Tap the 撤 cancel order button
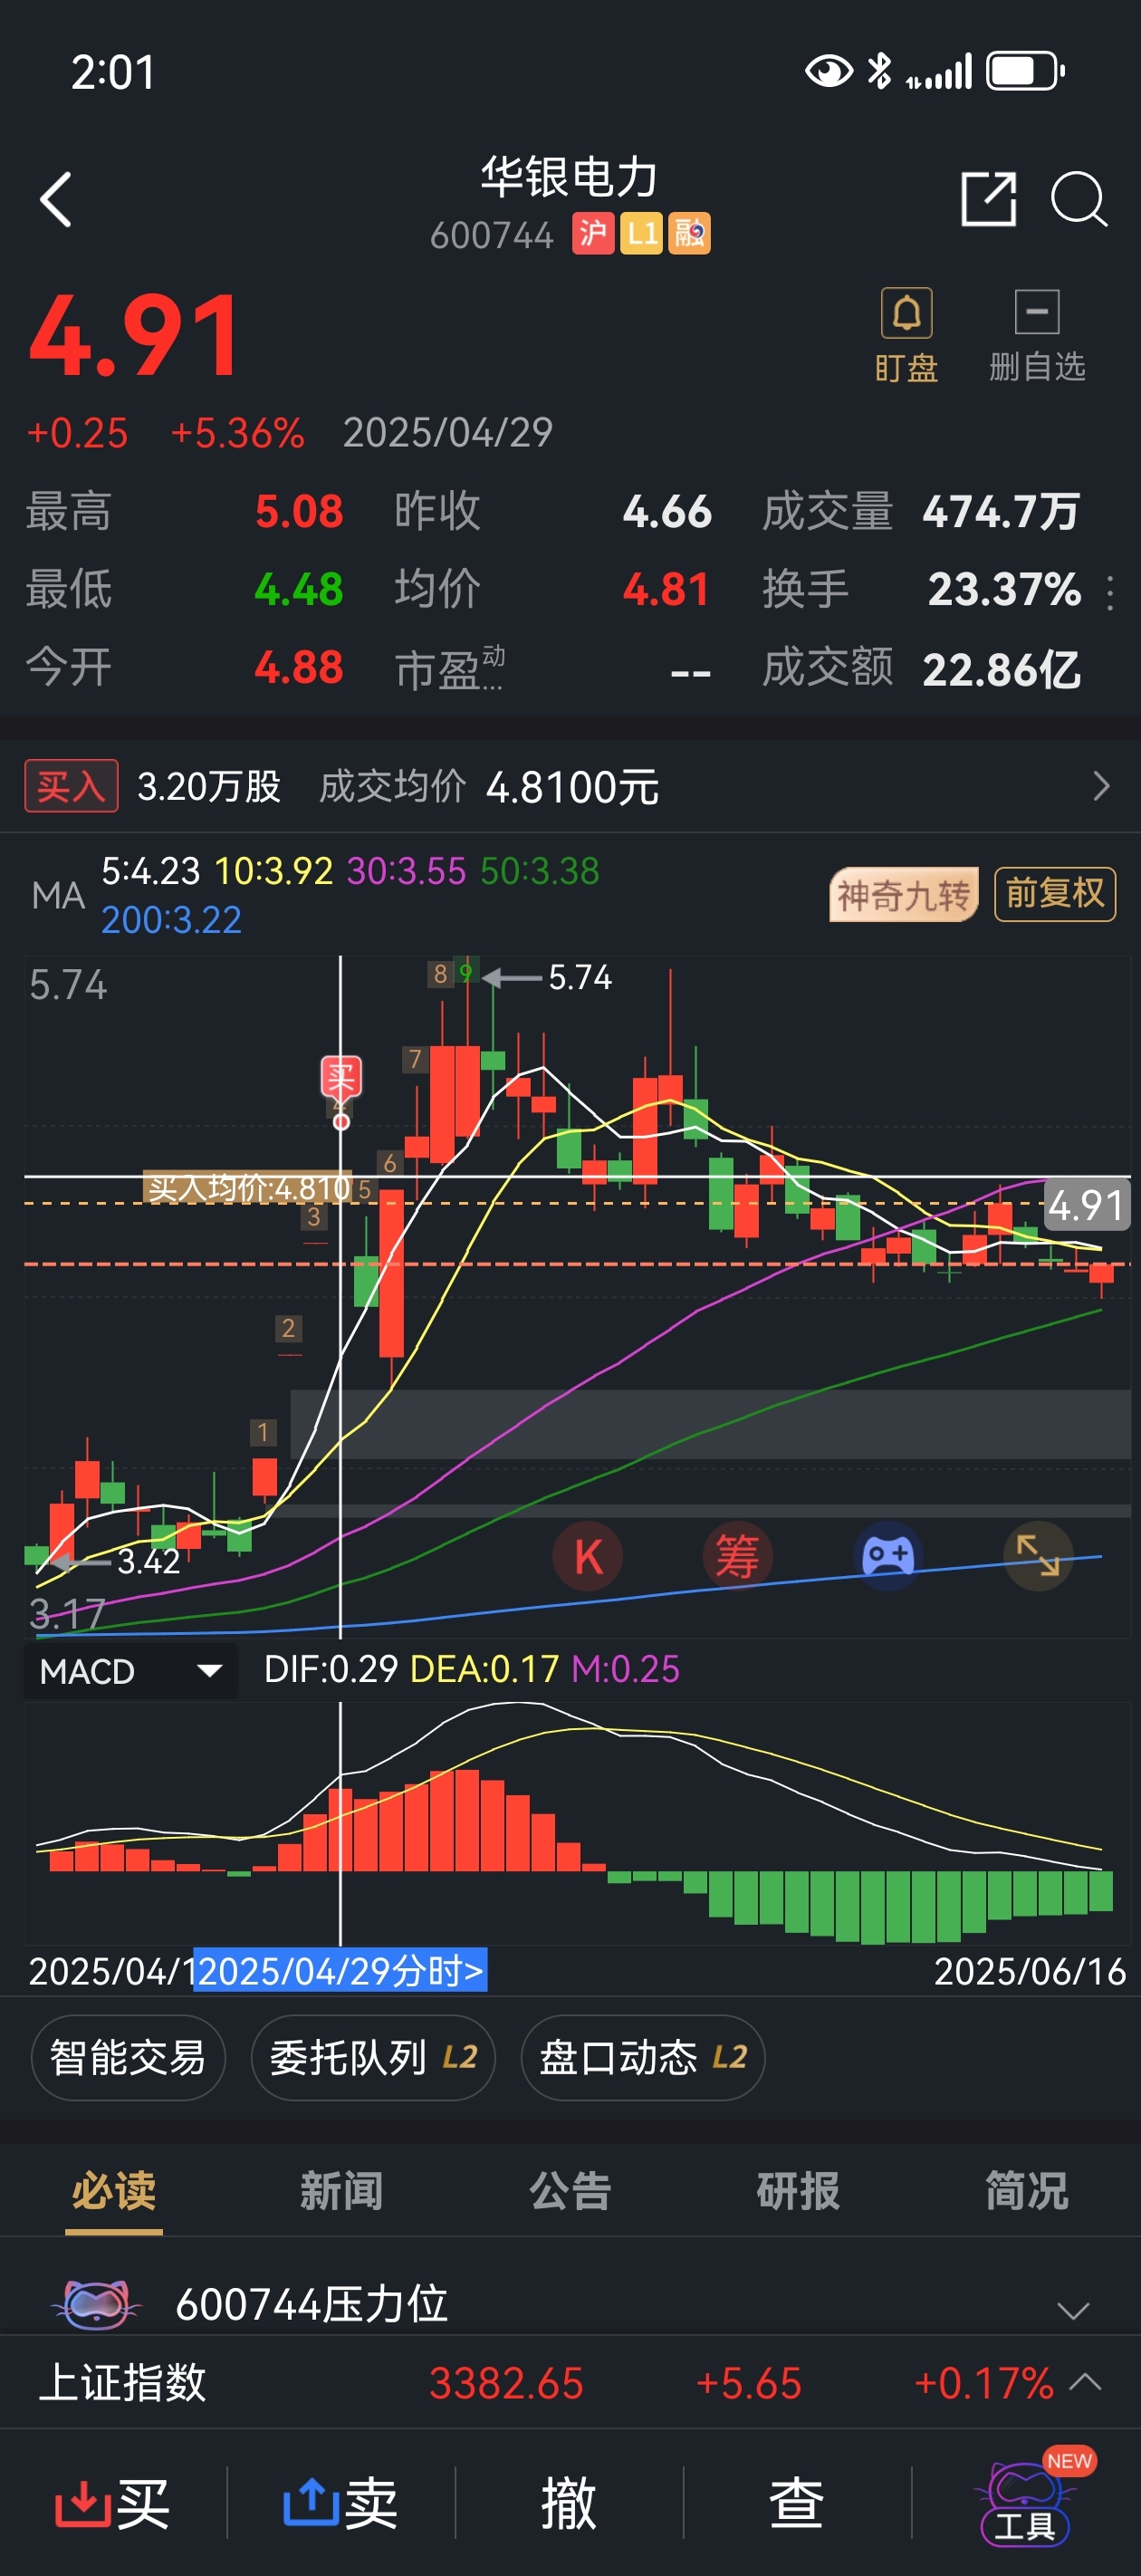The width and height of the screenshot is (1141, 2576). tap(569, 2503)
